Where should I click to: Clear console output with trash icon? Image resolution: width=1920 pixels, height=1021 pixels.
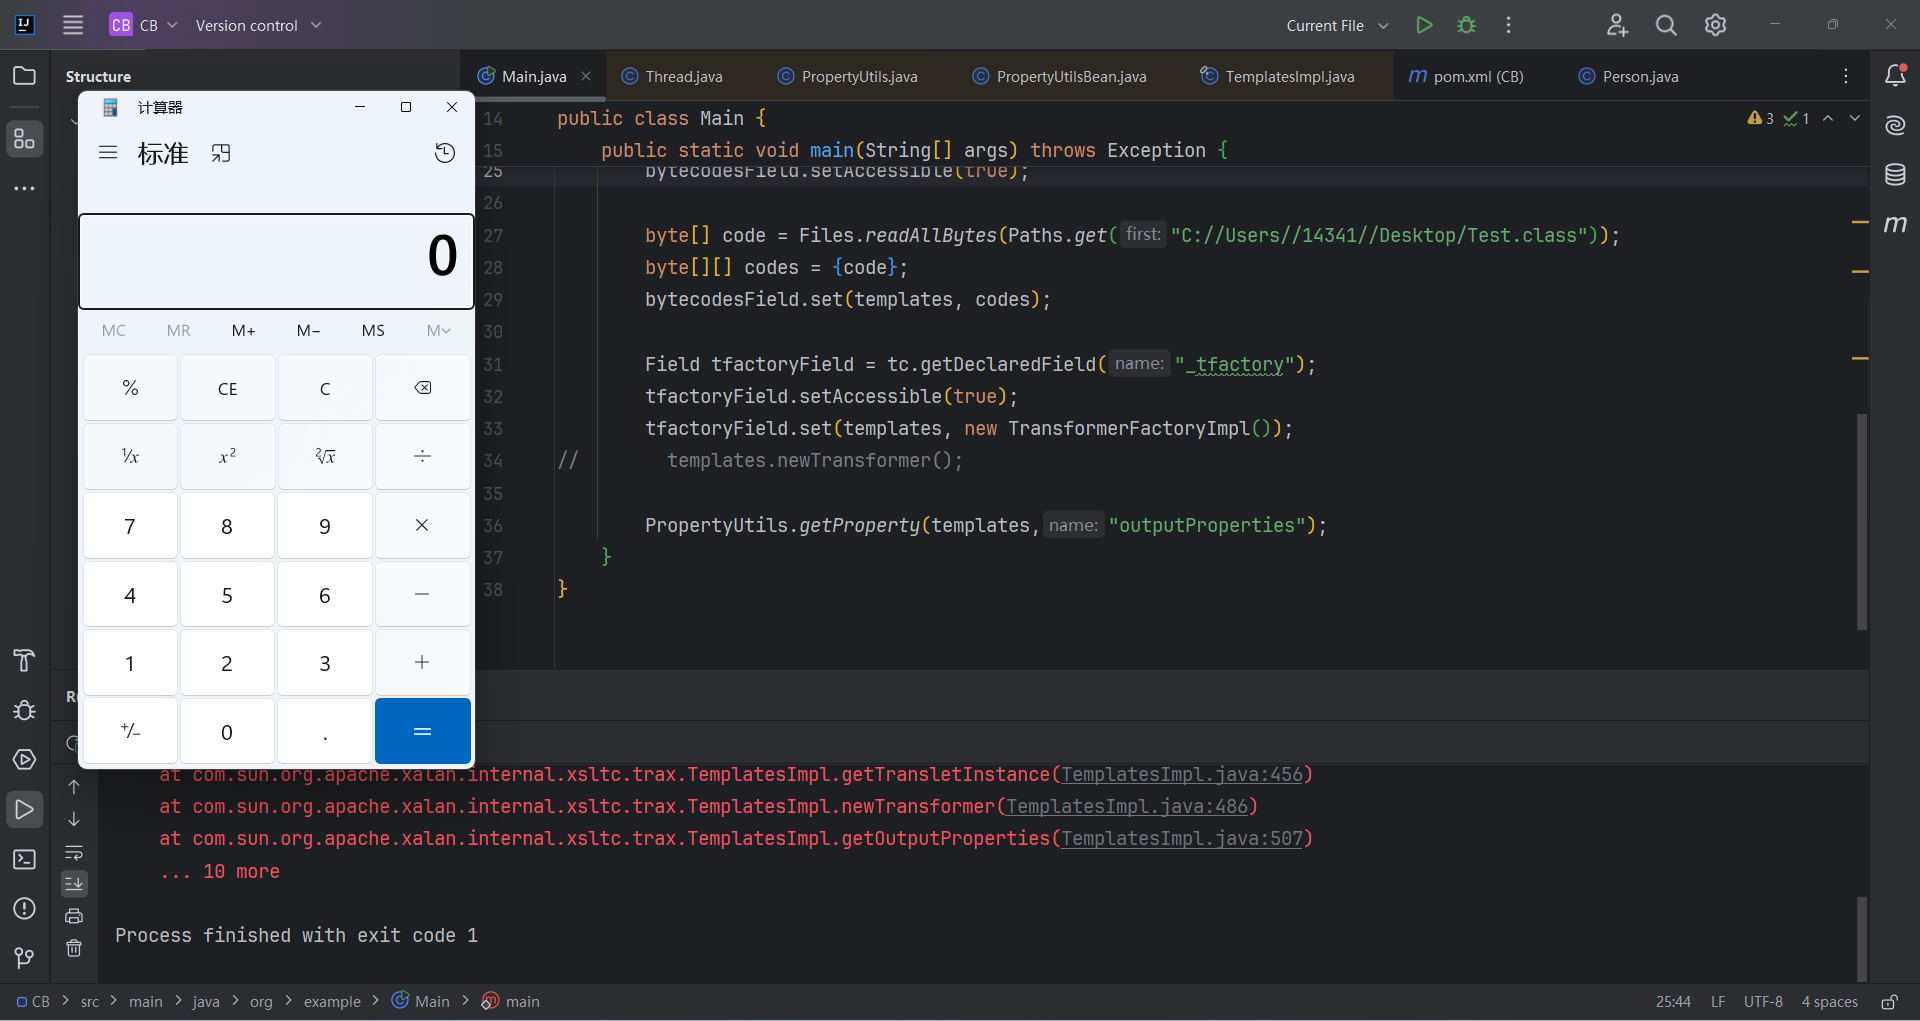(x=74, y=948)
